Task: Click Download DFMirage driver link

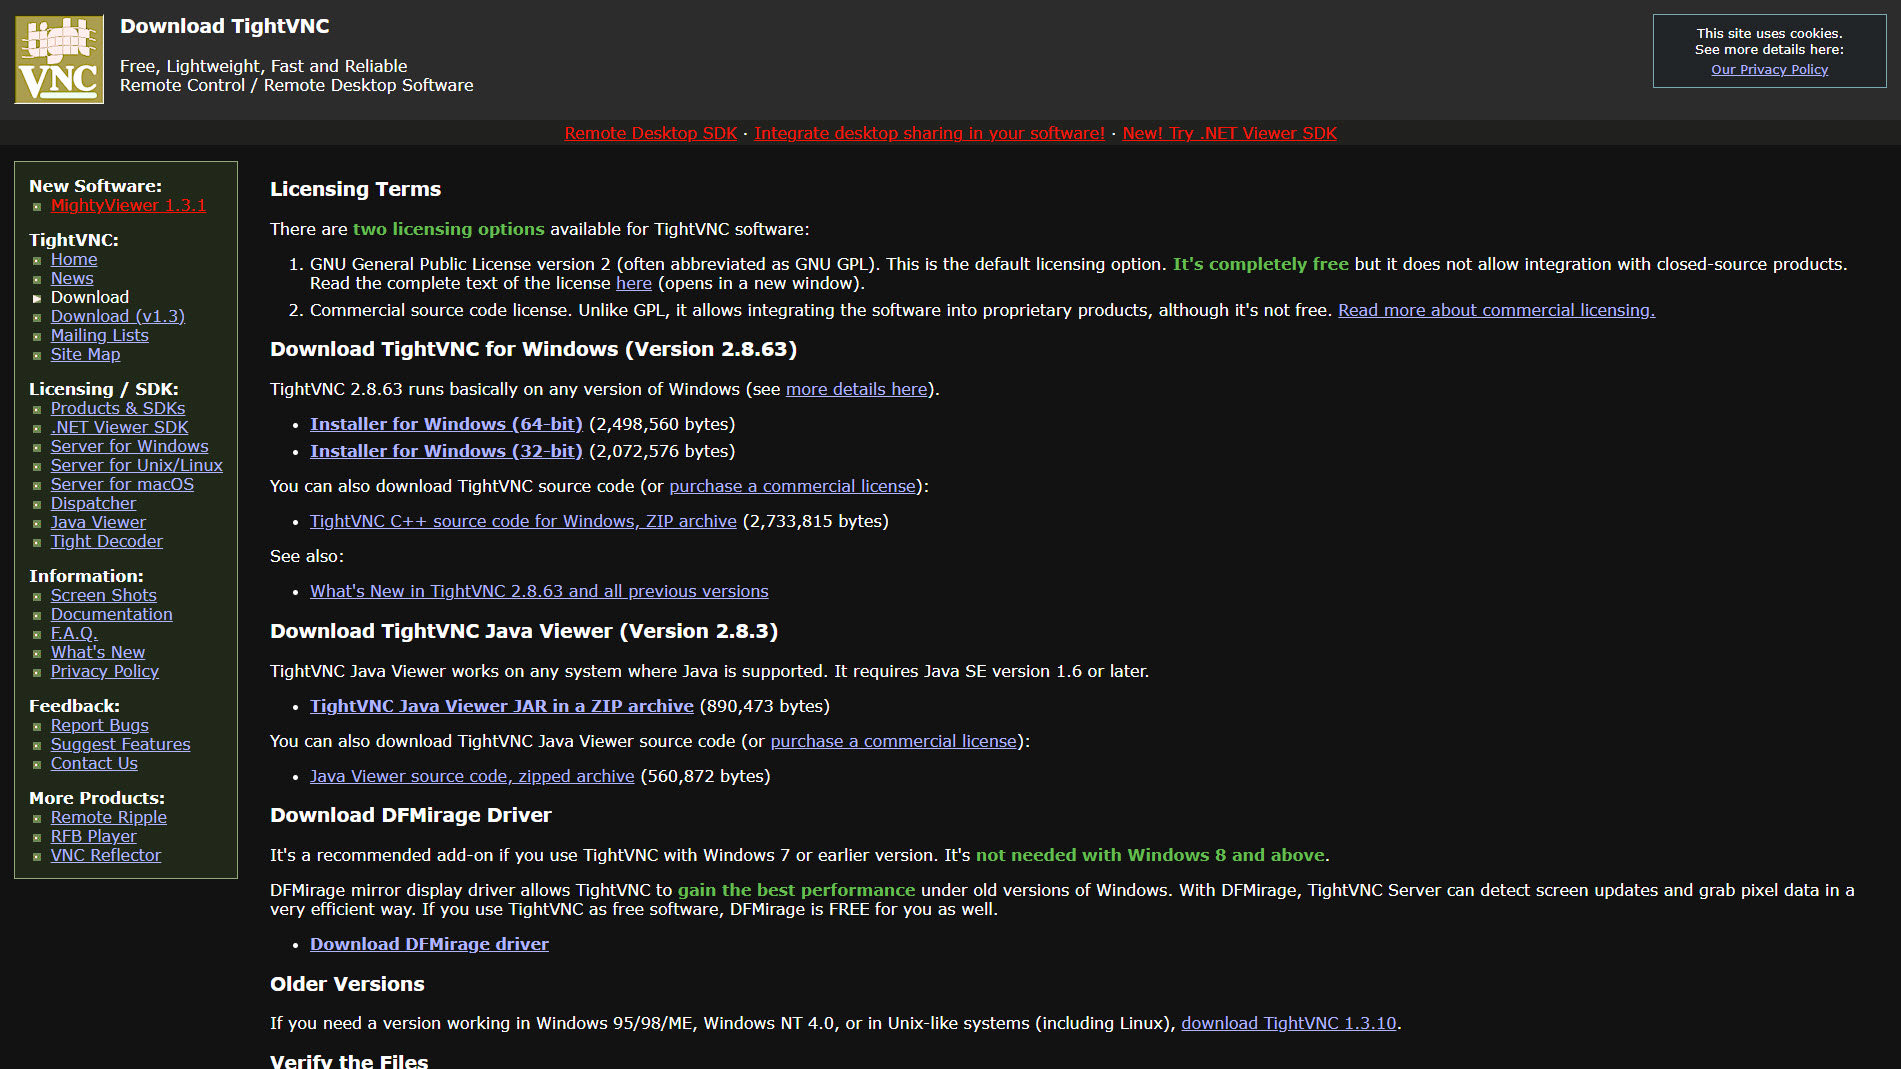Action: pos(429,944)
